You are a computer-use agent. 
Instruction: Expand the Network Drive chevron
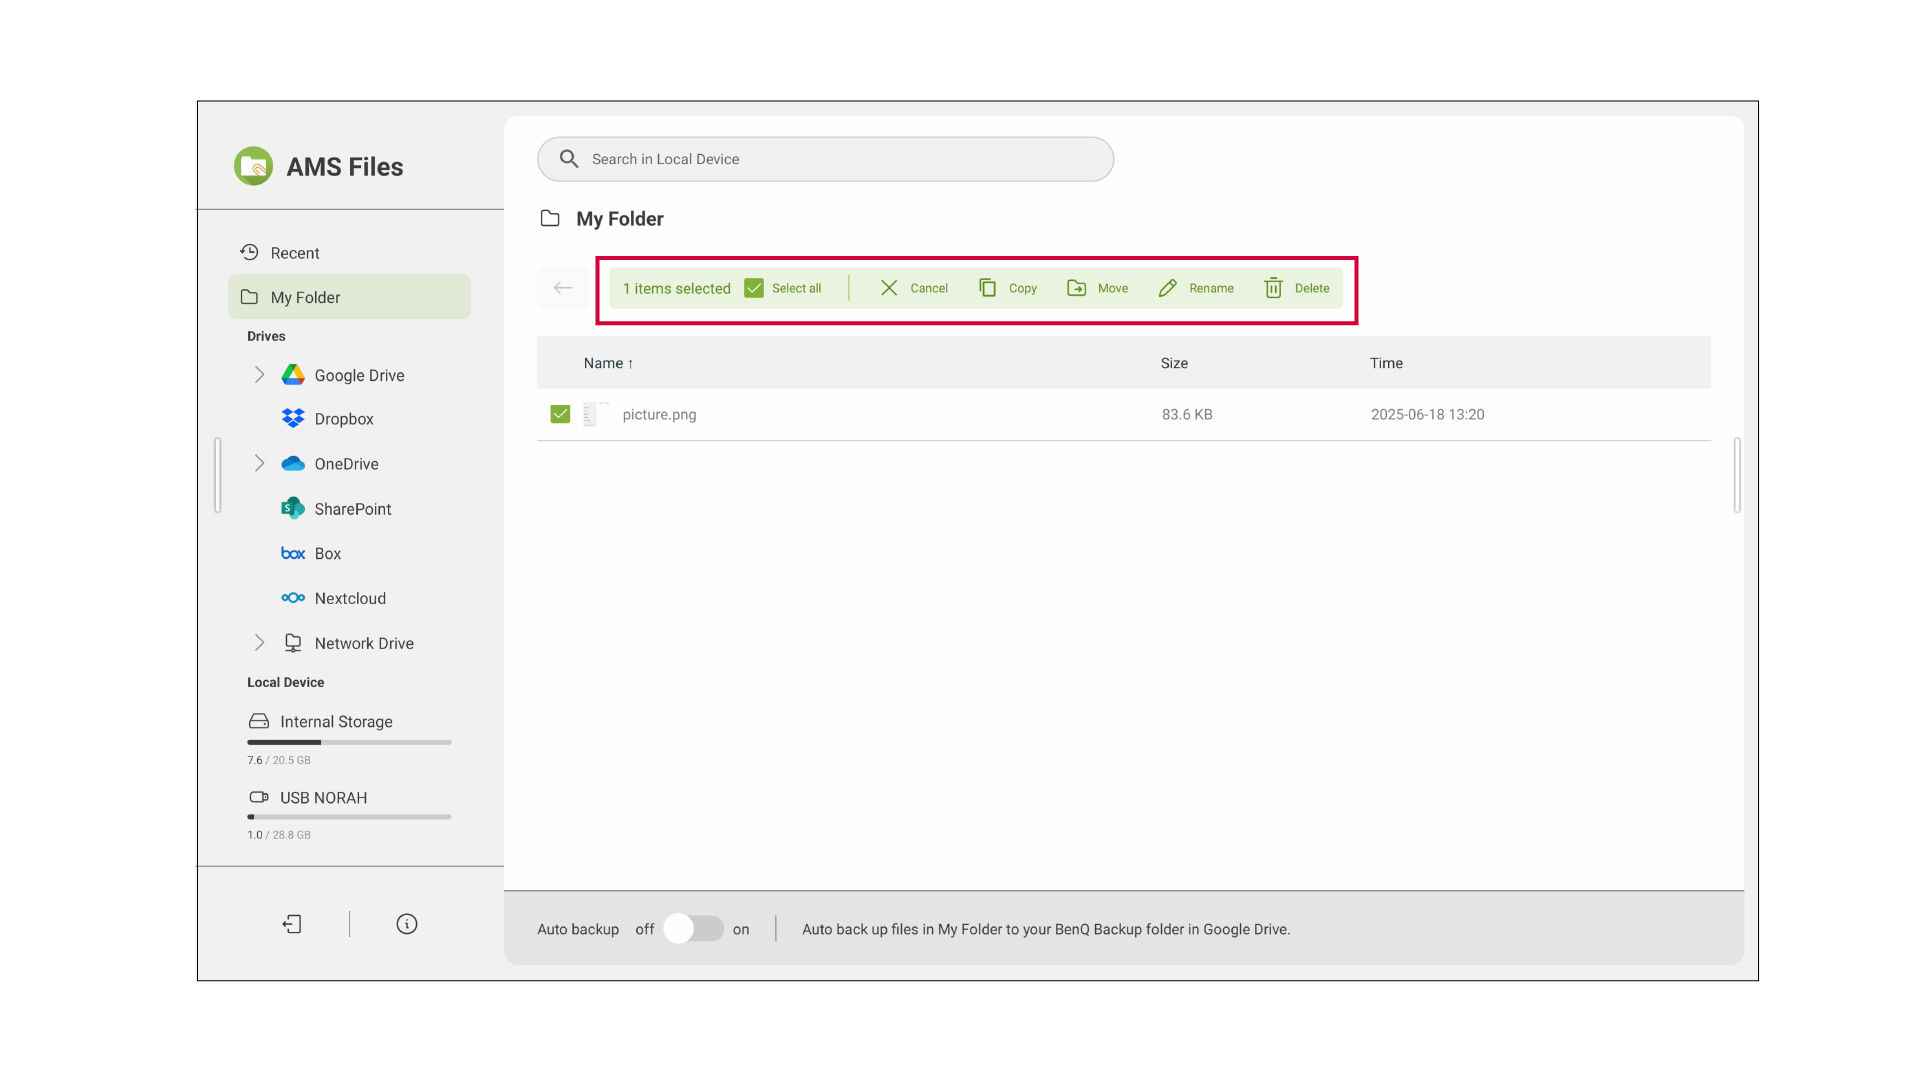tap(259, 643)
